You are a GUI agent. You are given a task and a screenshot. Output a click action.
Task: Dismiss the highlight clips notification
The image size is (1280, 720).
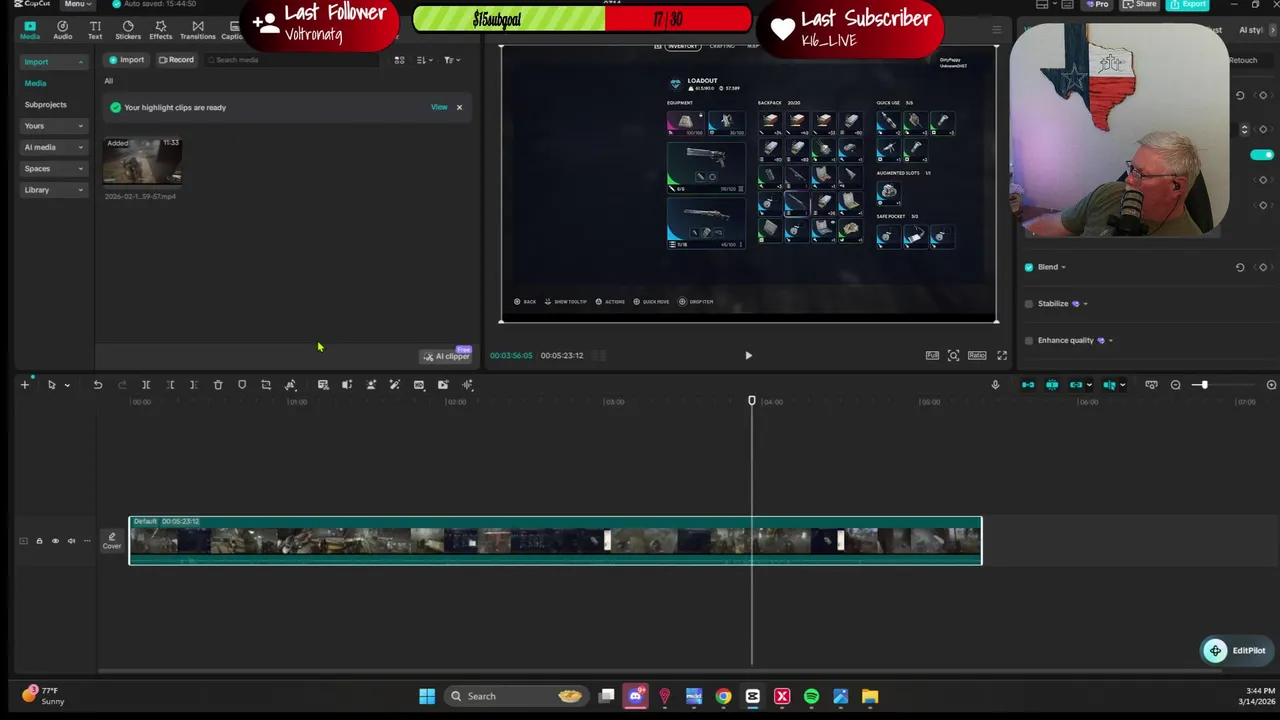[460, 107]
